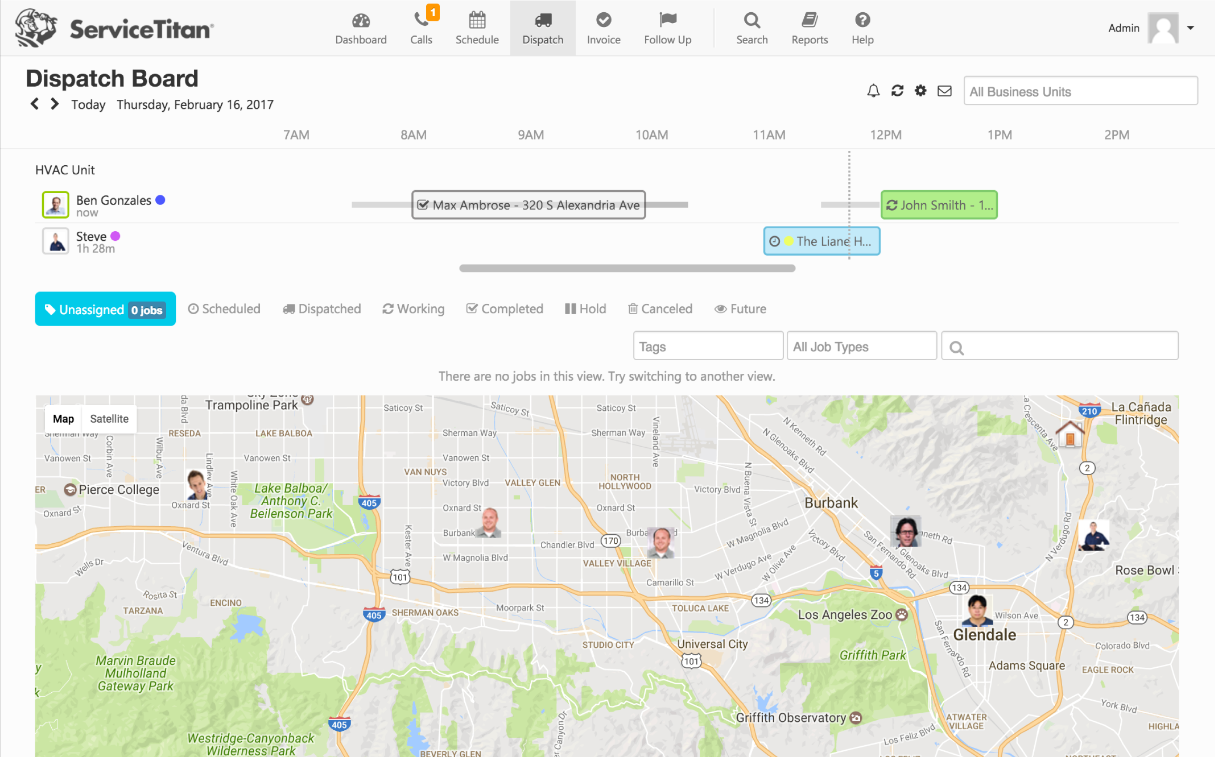1215x757 pixels.
Task: Open the Tags filter field
Action: (x=708, y=346)
